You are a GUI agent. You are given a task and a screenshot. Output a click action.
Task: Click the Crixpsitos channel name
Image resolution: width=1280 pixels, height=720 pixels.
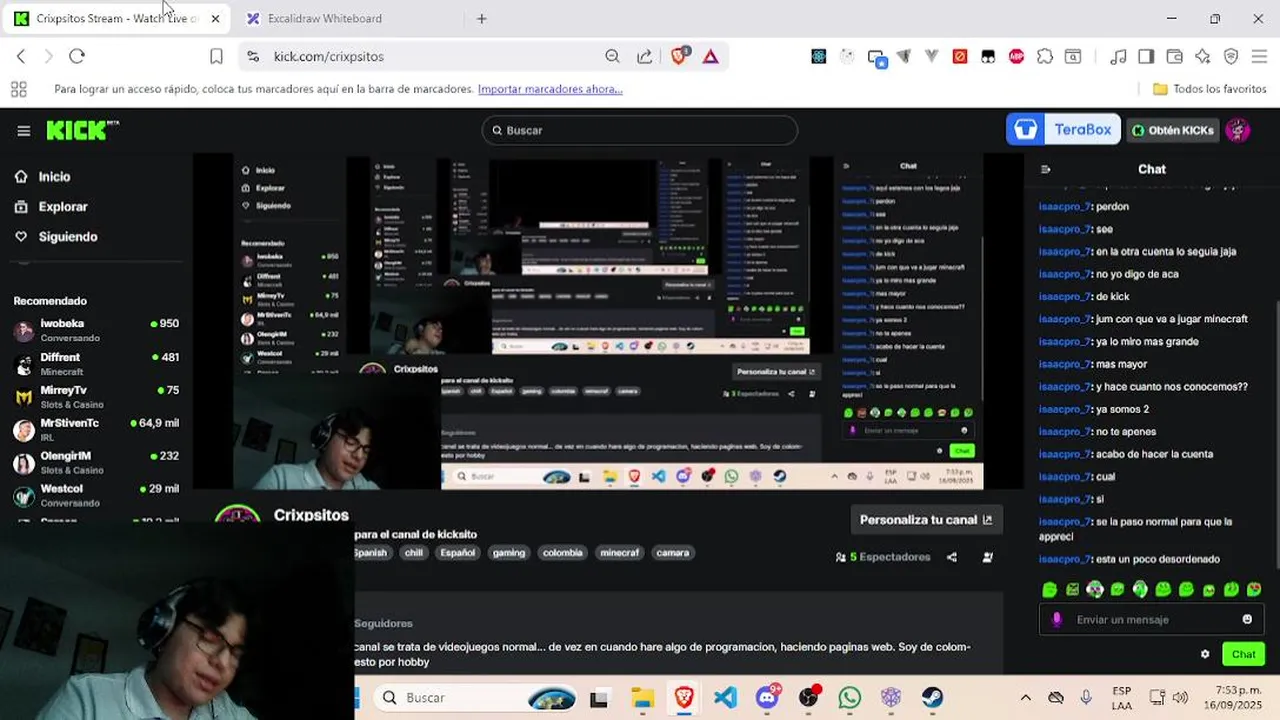tap(311, 515)
